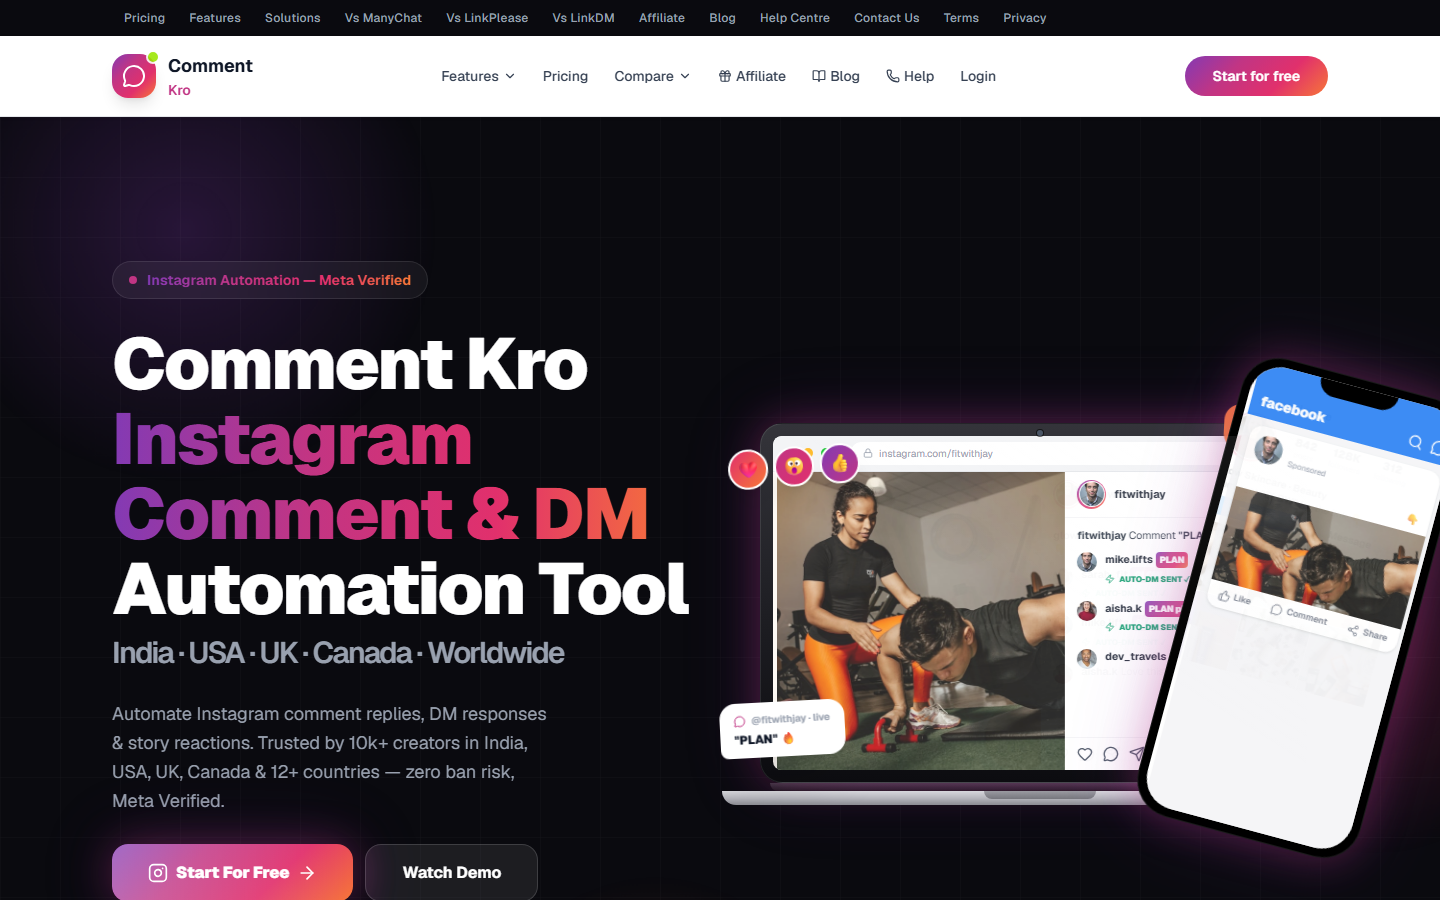Click the Watch Demo button
The height and width of the screenshot is (900, 1440).
click(451, 872)
